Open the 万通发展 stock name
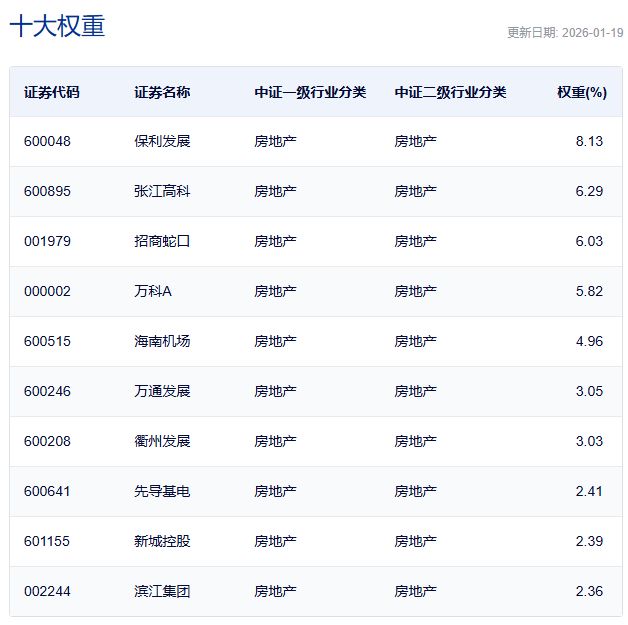Image resolution: width=628 pixels, height=625 pixels. click(x=162, y=391)
